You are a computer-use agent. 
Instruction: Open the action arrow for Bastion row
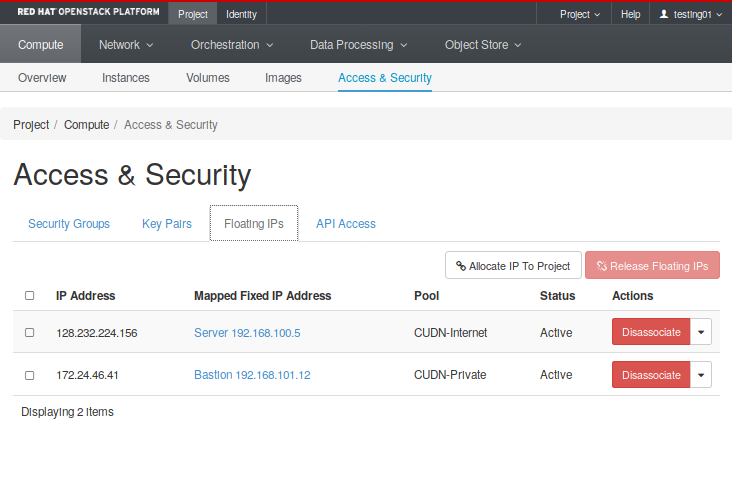tap(701, 375)
